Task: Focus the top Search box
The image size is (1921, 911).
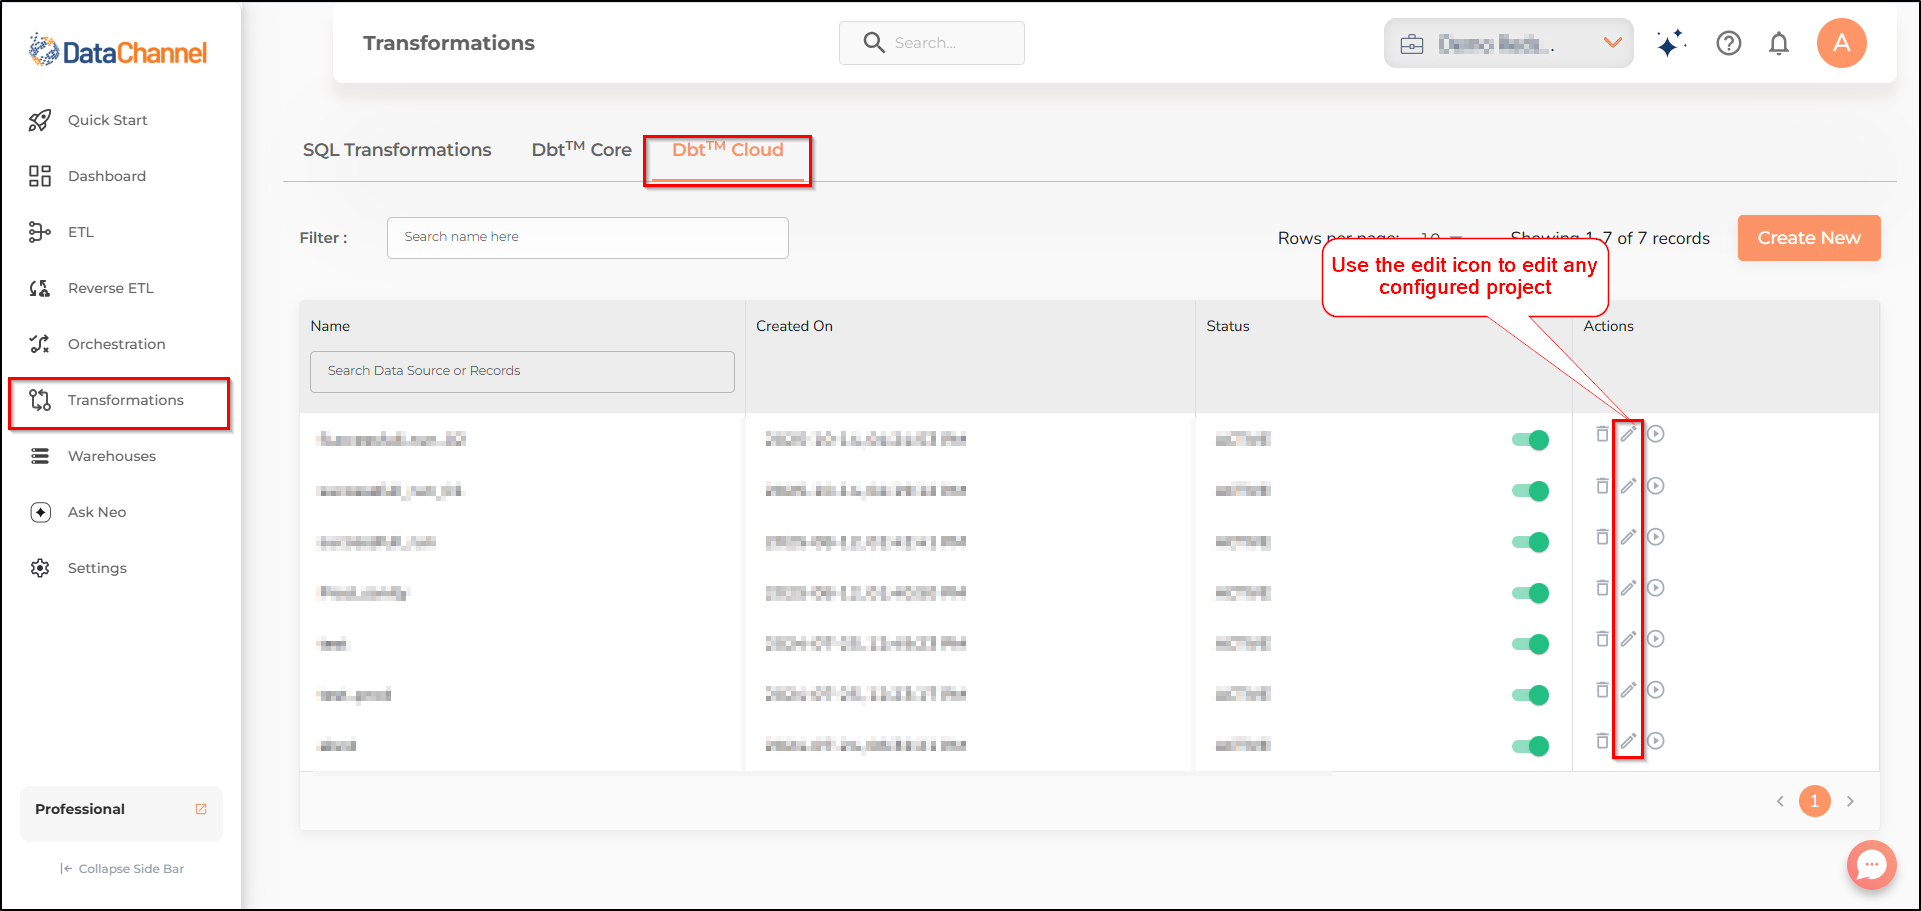Action: [x=932, y=43]
